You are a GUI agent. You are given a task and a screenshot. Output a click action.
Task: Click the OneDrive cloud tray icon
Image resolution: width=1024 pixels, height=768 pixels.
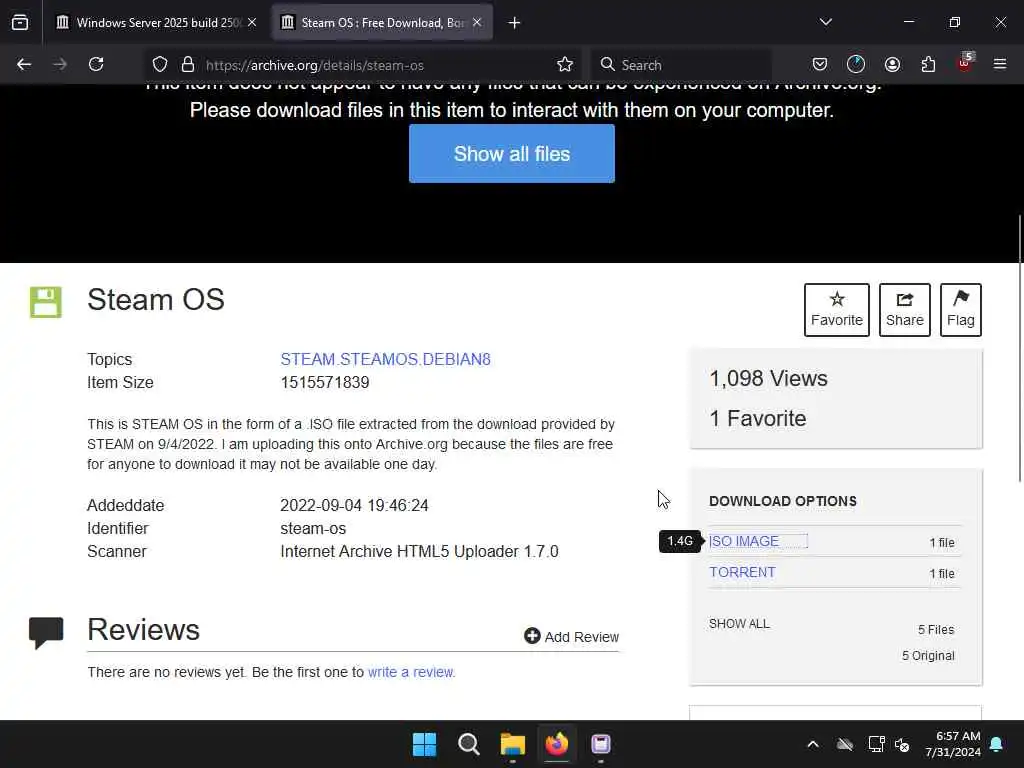(x=845, y=744)
